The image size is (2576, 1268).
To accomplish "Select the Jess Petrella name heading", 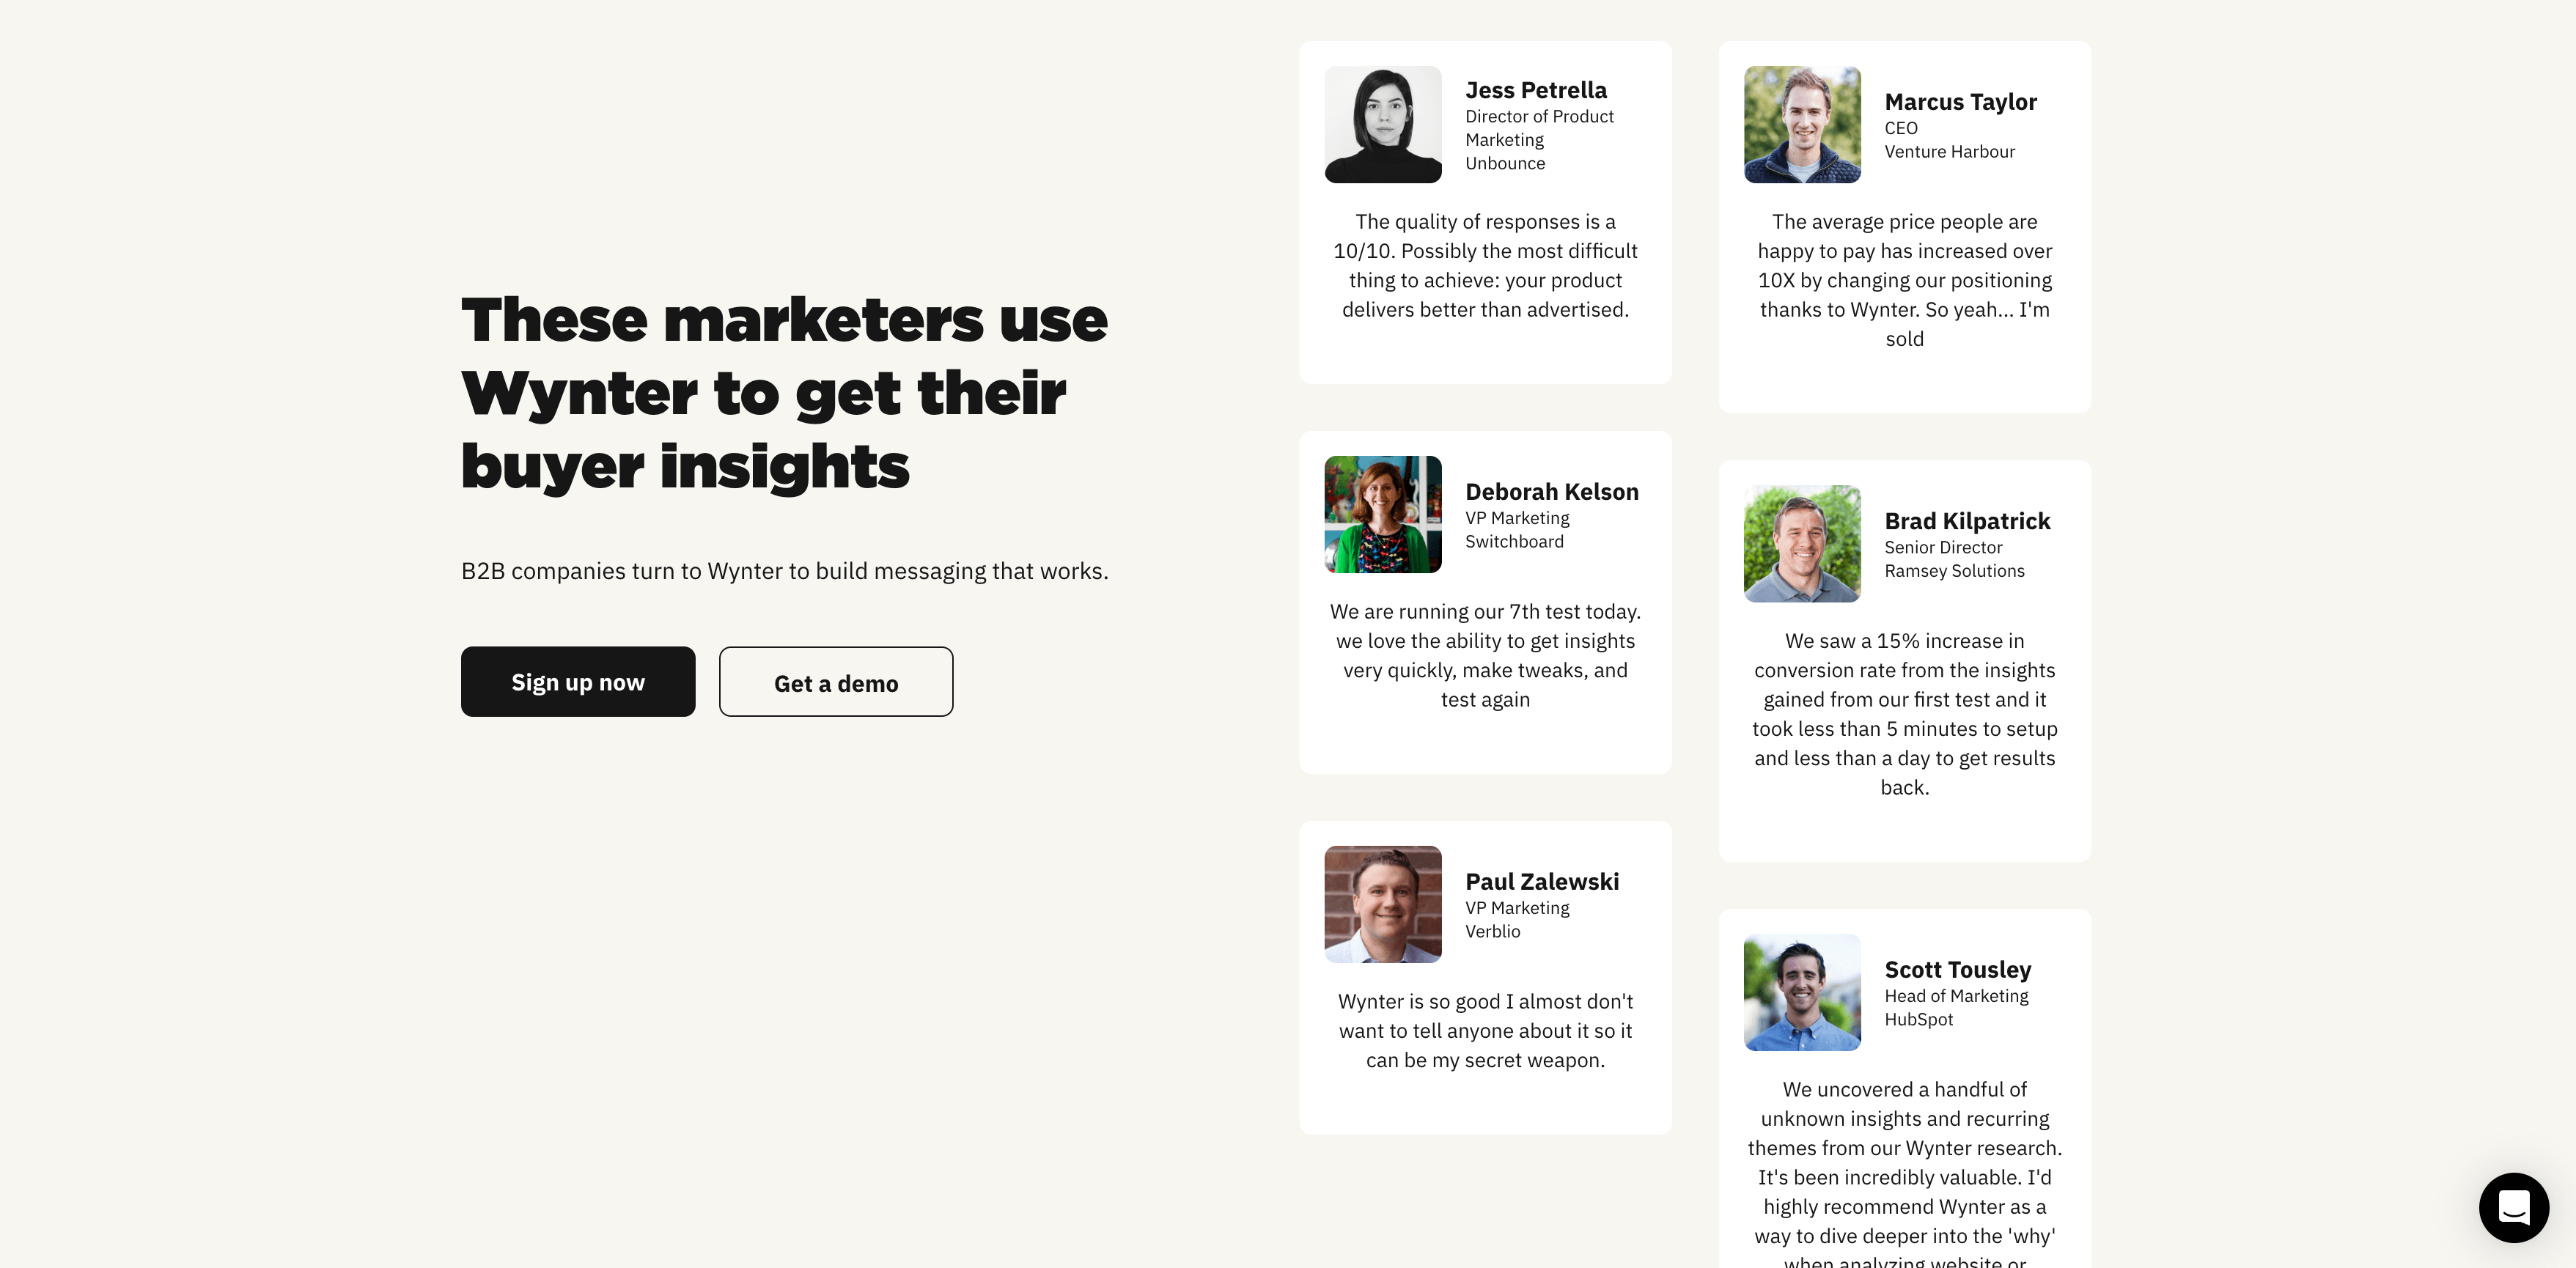I will pyautogui.click(x=1536, y=90).
